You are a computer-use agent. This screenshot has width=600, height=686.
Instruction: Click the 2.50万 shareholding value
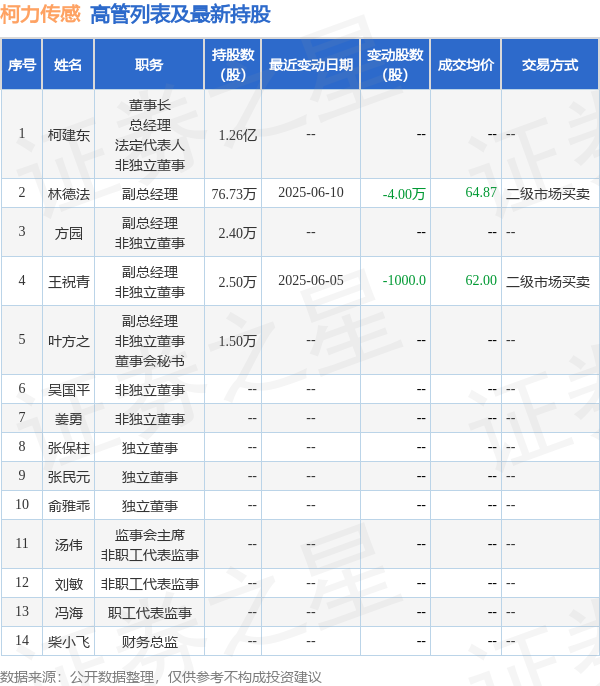point(237,281)
